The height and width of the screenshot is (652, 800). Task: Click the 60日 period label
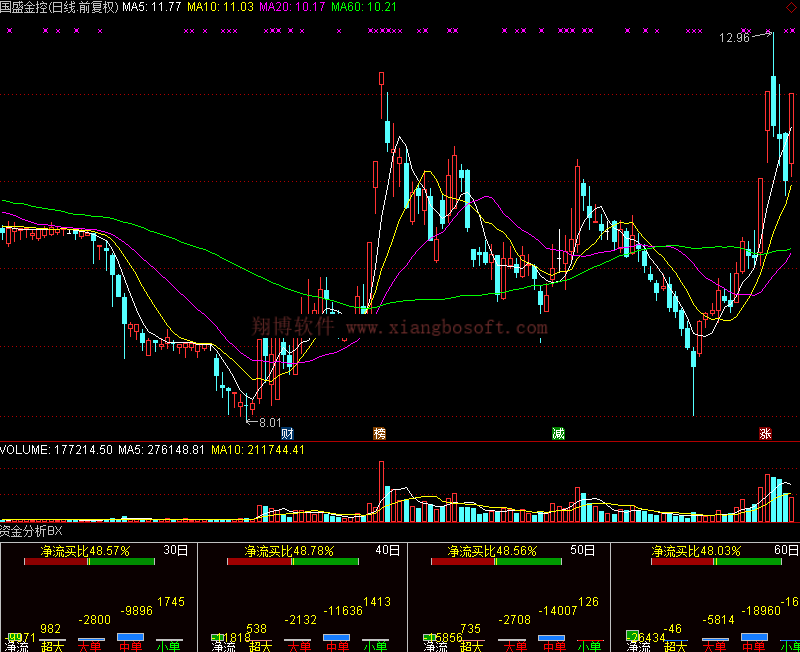point(786,550)
